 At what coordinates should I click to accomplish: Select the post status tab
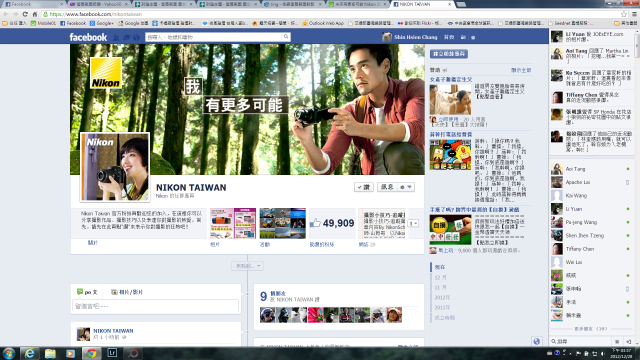click(87, 292)
